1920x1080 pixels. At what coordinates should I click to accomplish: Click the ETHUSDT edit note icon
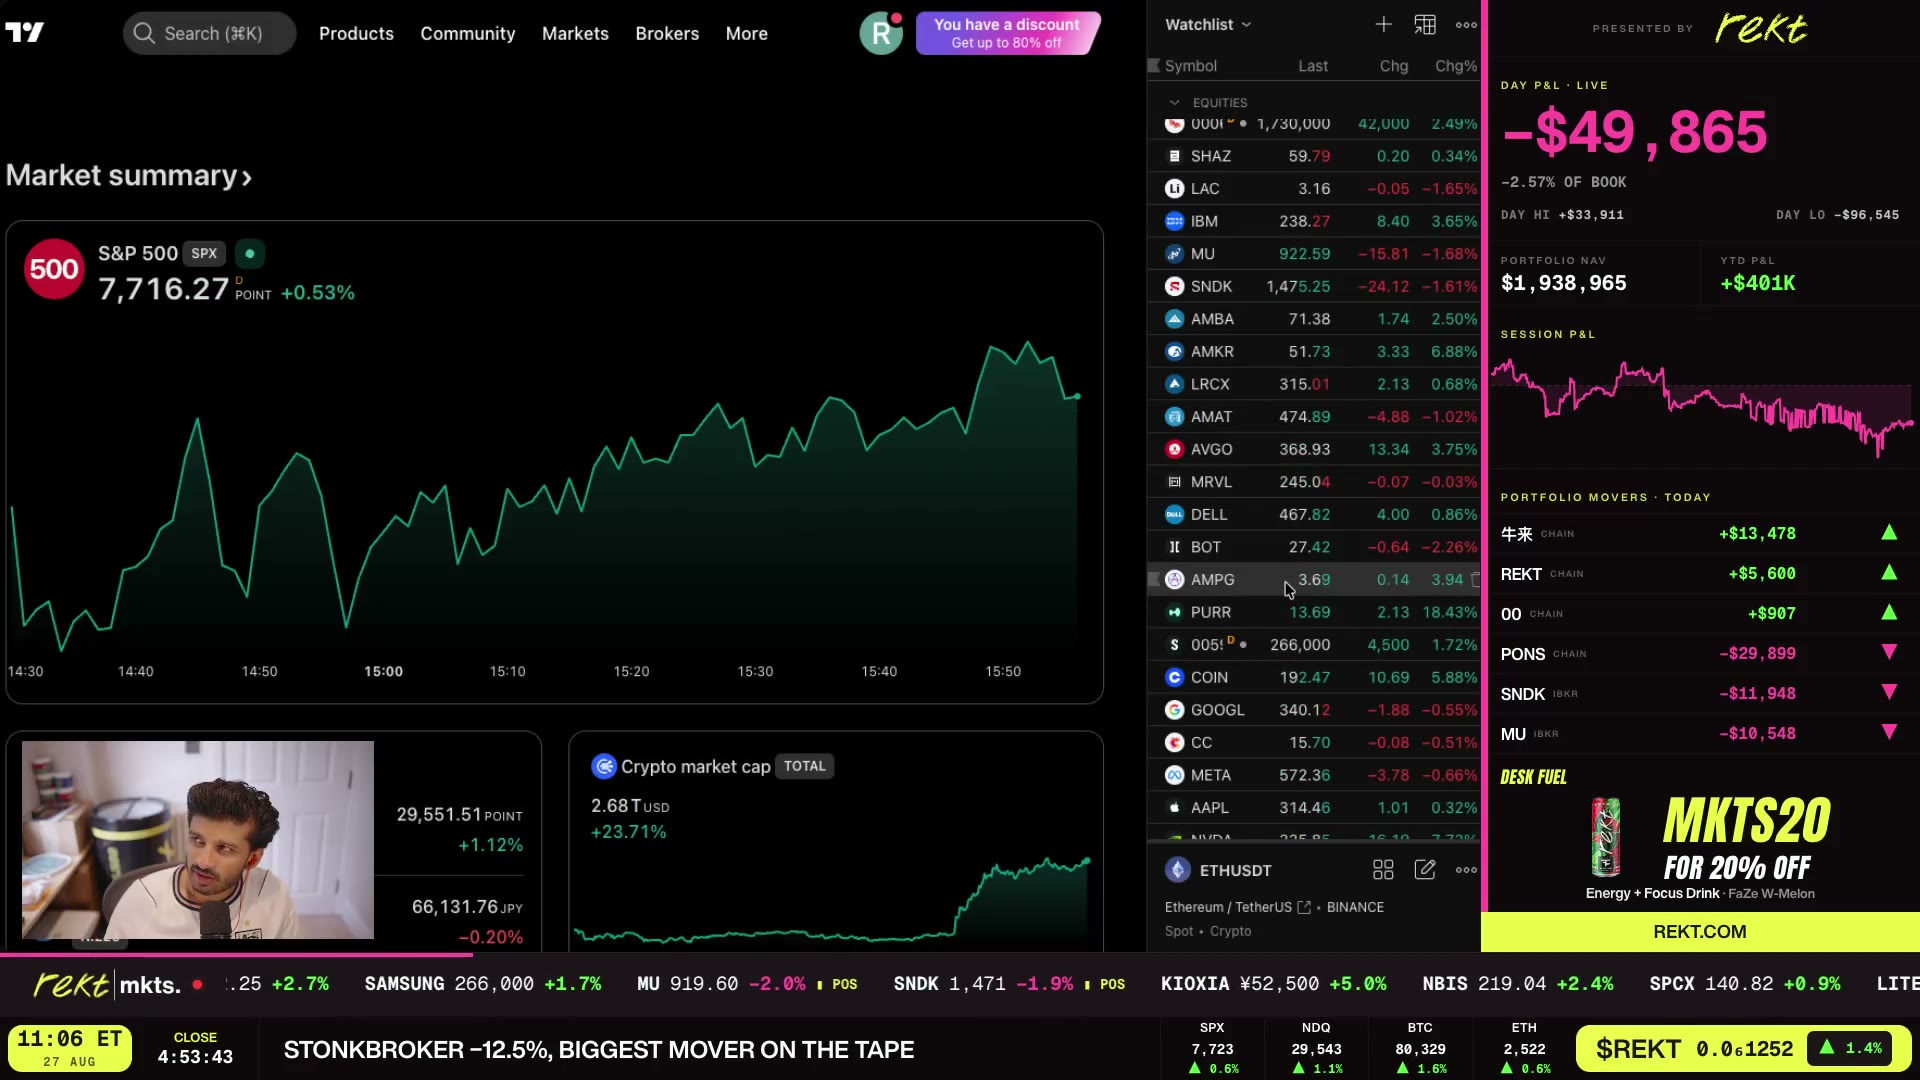pos(1425,870)
